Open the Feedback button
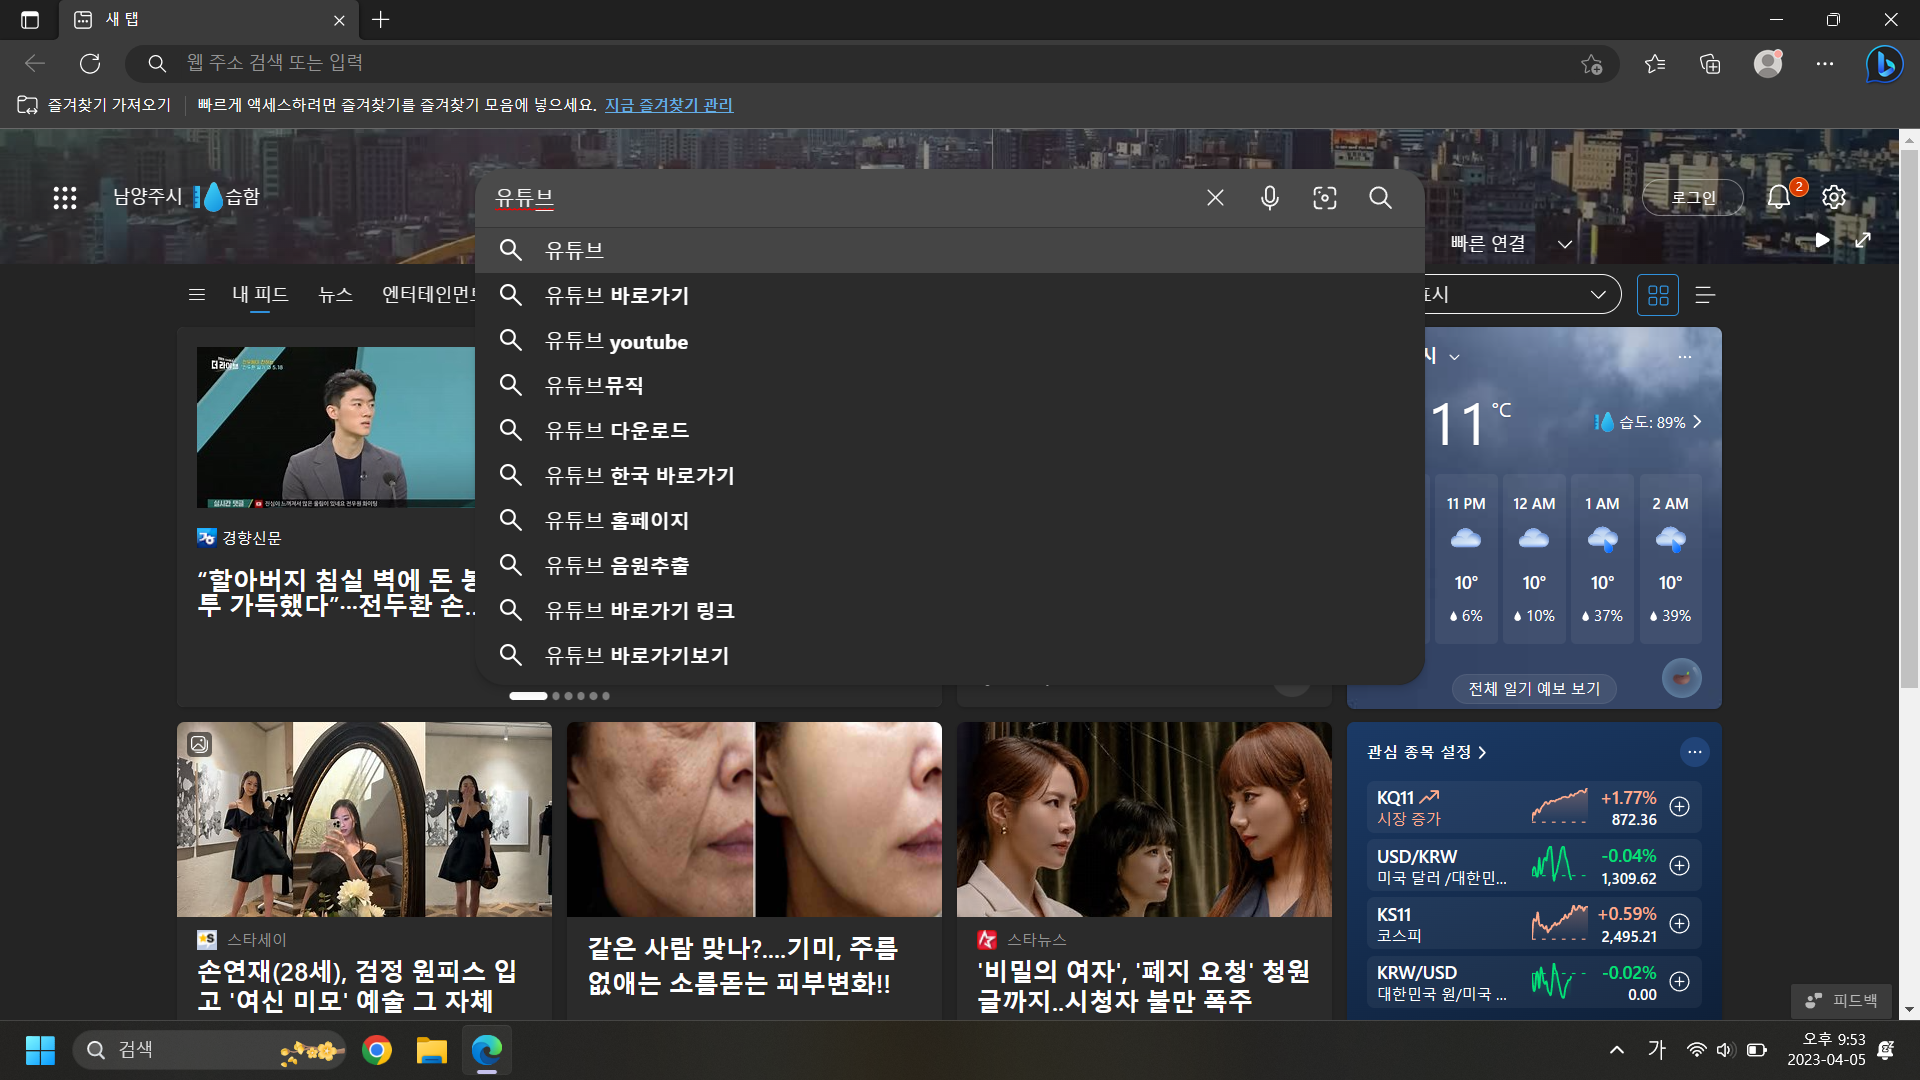The height and width of the screenshot is (1080, 1920). coord(1841,1001)
